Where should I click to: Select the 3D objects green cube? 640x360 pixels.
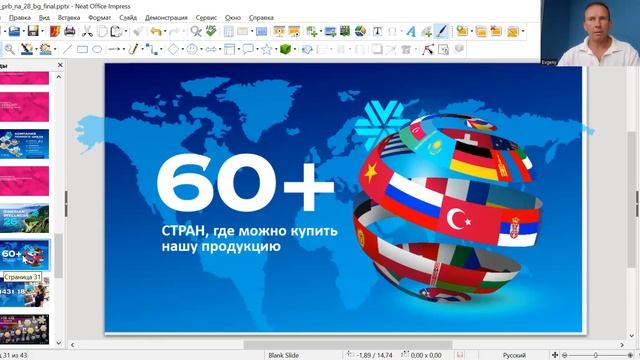[x=285, y=49]
